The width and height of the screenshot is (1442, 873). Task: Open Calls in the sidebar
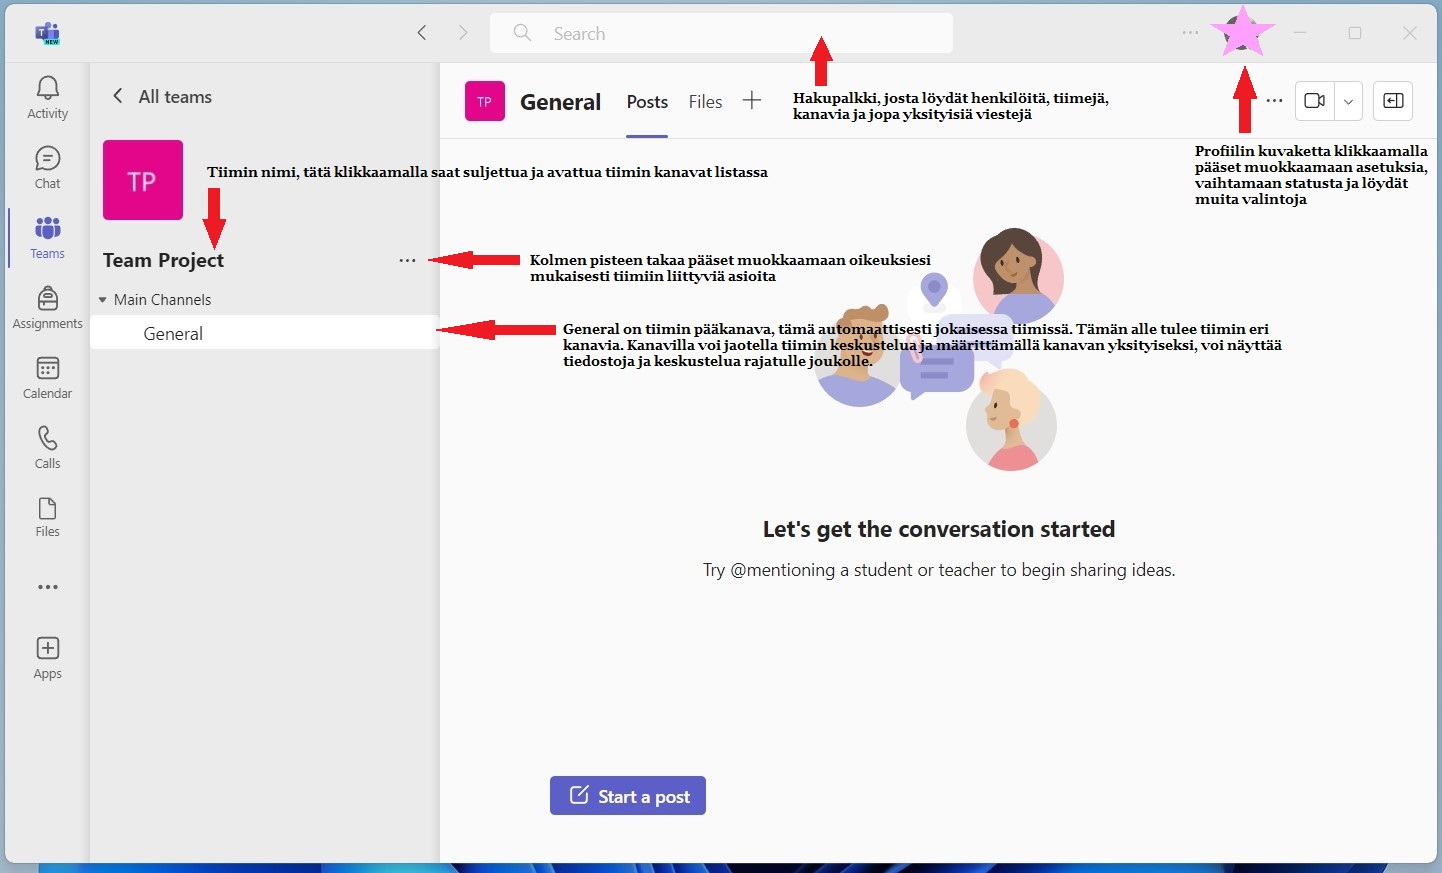(x=47, y=447)
